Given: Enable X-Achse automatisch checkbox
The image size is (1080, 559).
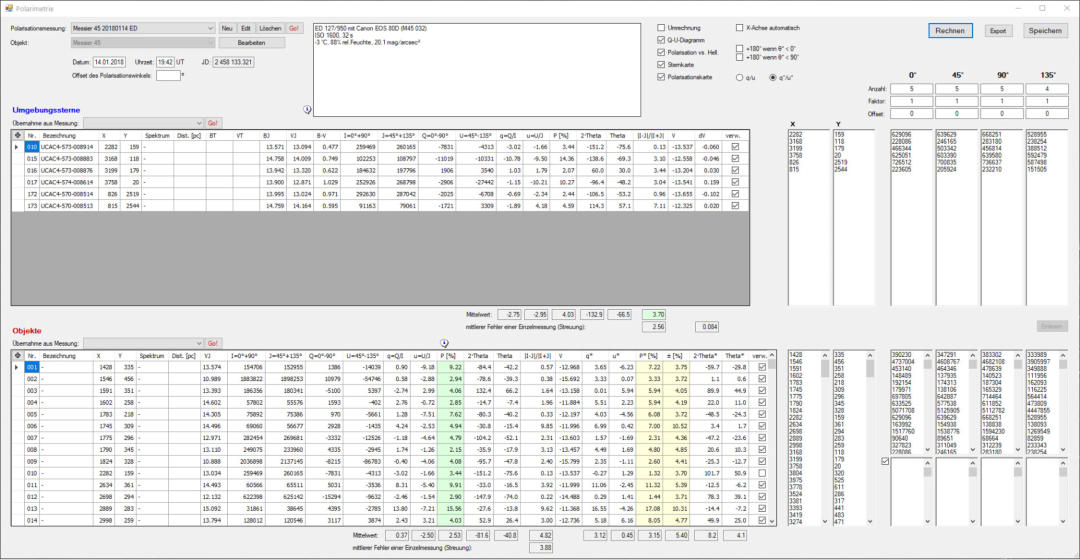Looking at the screenshot, I should click(739, 27).
